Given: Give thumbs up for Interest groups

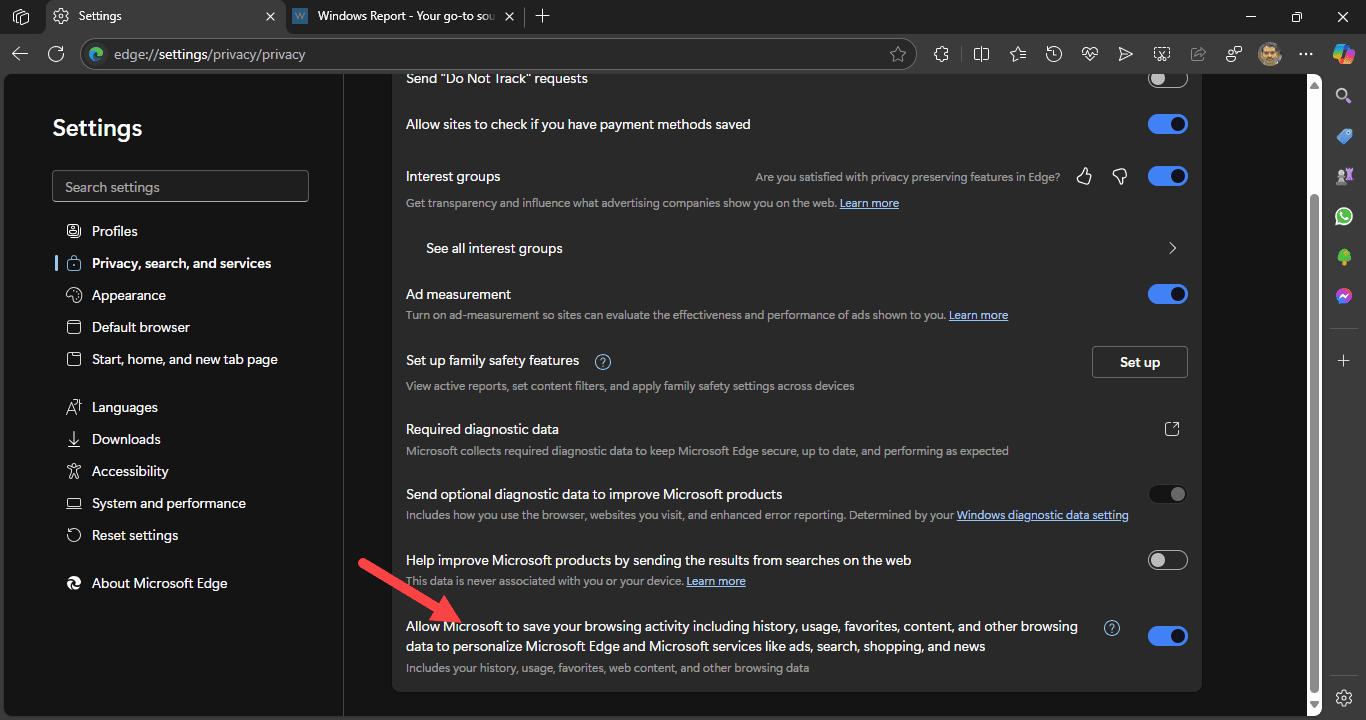Looking at the screenshot, I should point(1084,177).
